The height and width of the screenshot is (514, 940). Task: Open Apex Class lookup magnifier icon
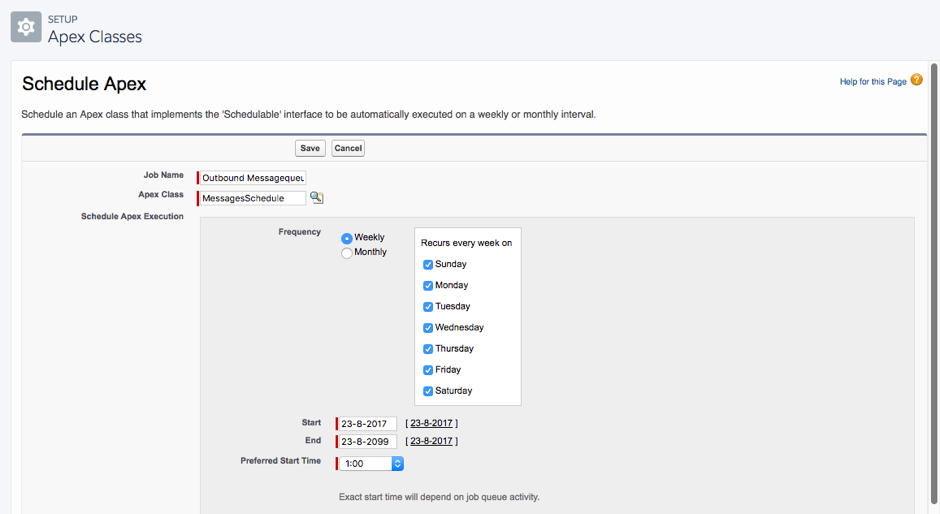point(316,198)
